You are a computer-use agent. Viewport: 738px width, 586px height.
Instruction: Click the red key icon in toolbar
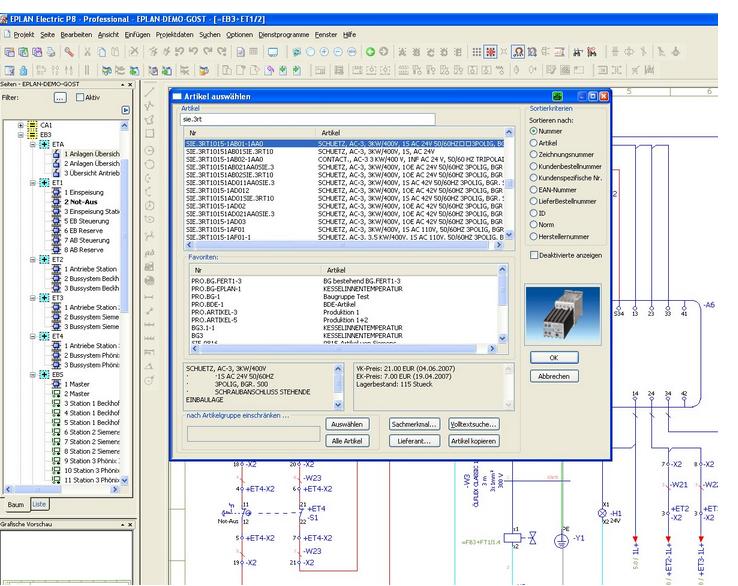click(x=69, y=52)
